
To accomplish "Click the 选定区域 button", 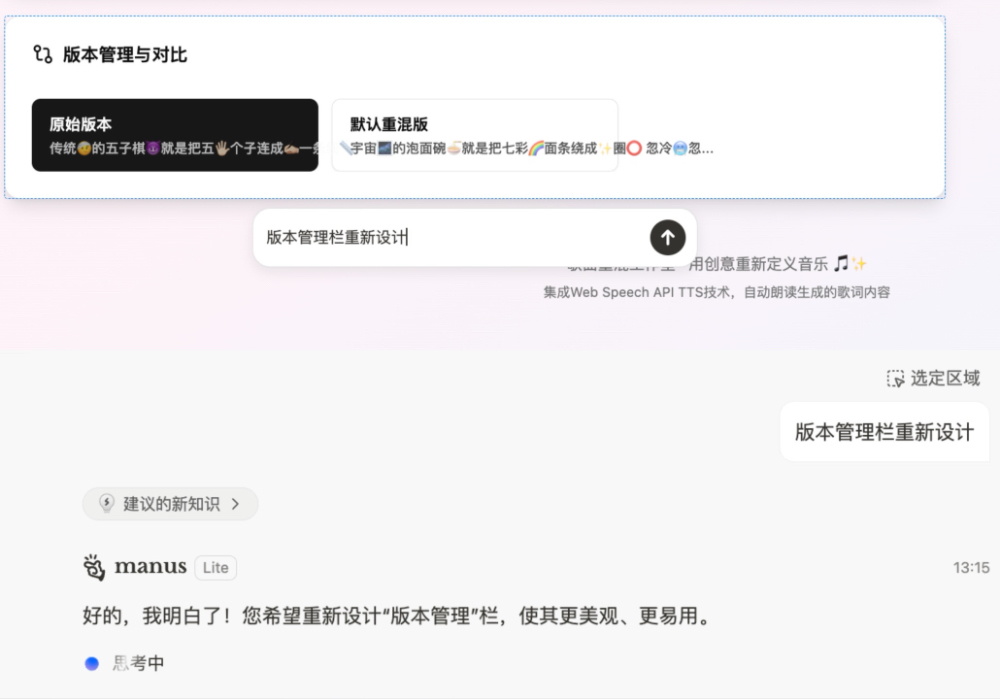I will (934, 378).
